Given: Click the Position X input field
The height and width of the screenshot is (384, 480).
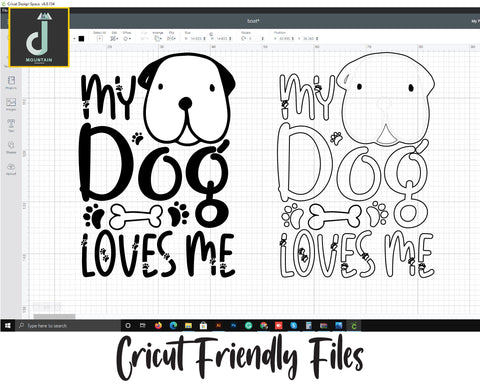Looking at the screenshot, I should [285, 39].
